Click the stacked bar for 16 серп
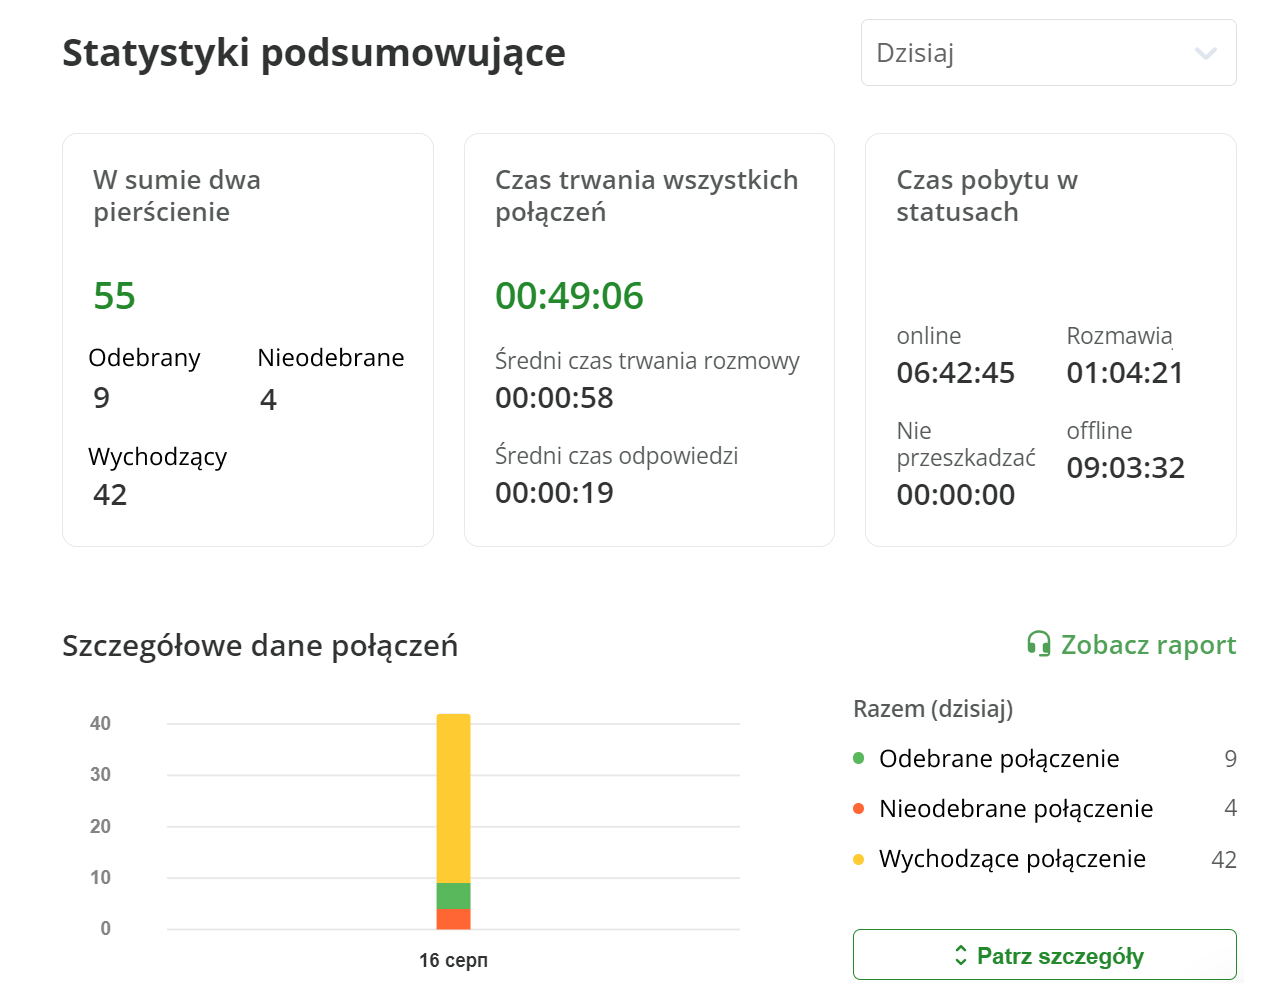The height and width of the screenshot is (1008, 1286). click(x=453, y=820)
